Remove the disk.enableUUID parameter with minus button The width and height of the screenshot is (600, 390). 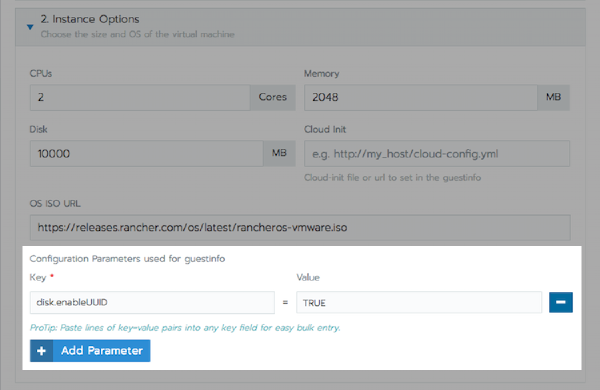click(x=561, y=302)
